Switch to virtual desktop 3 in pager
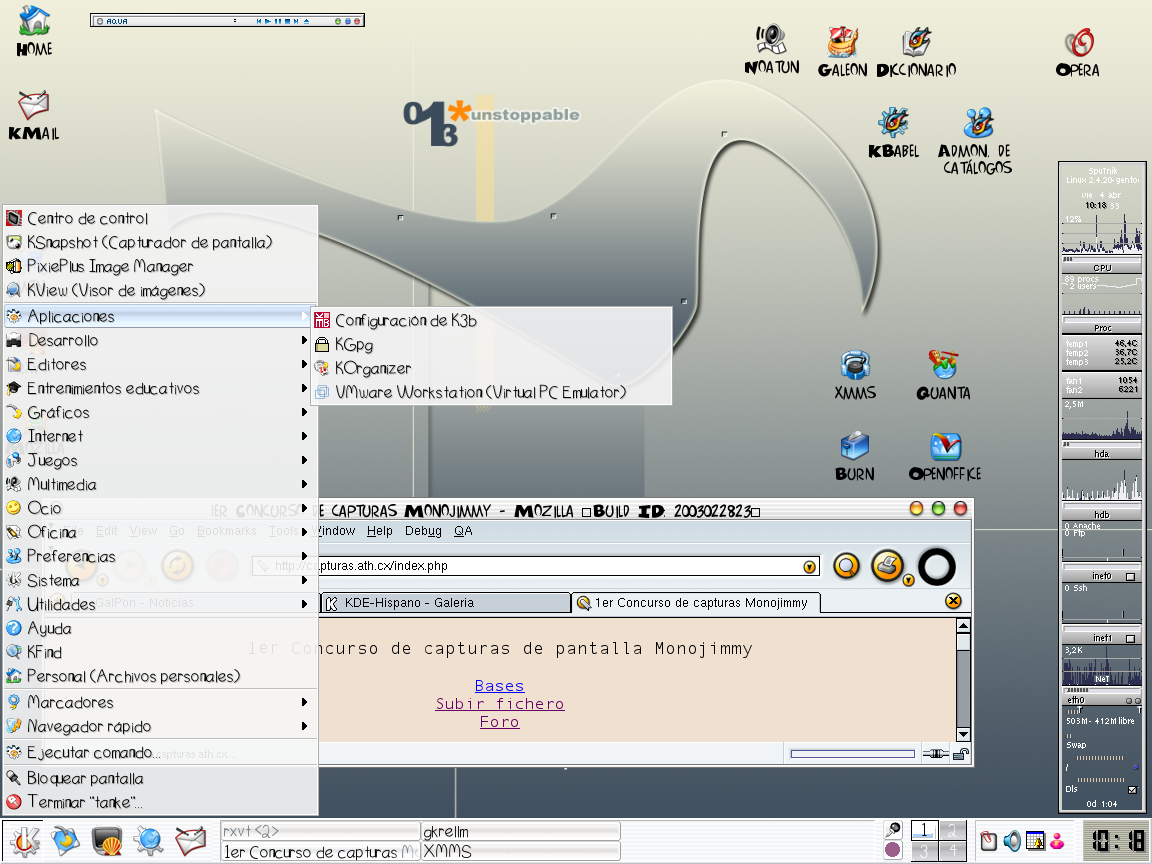 pos(924,851)
